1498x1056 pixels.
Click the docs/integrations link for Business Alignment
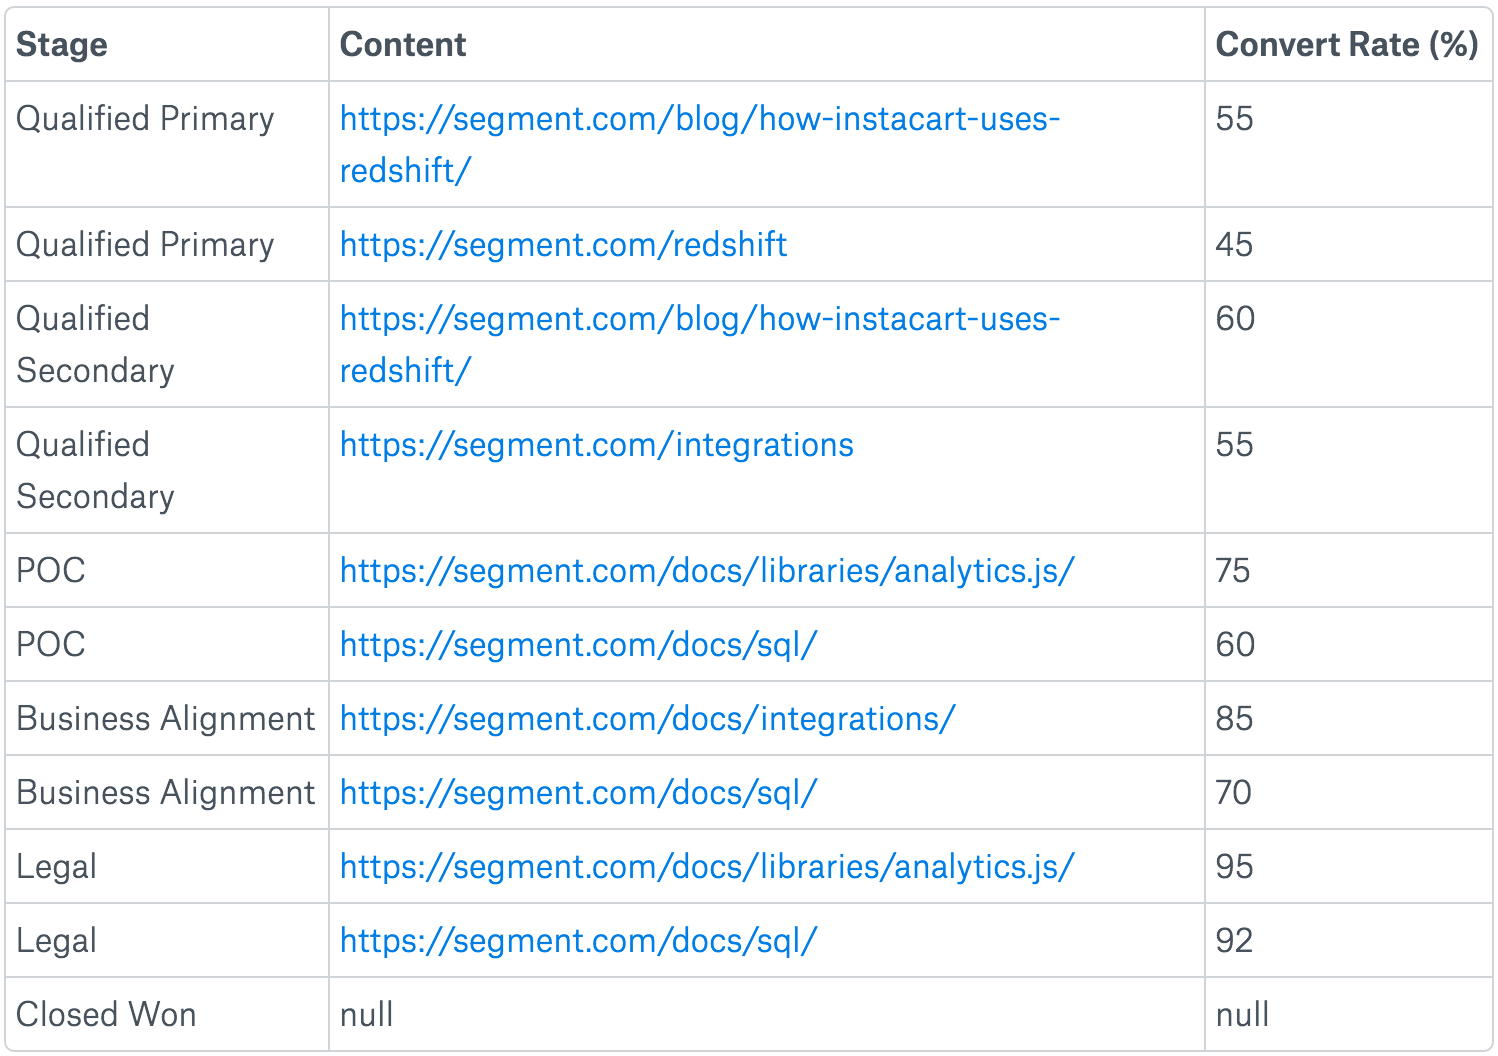647,719
